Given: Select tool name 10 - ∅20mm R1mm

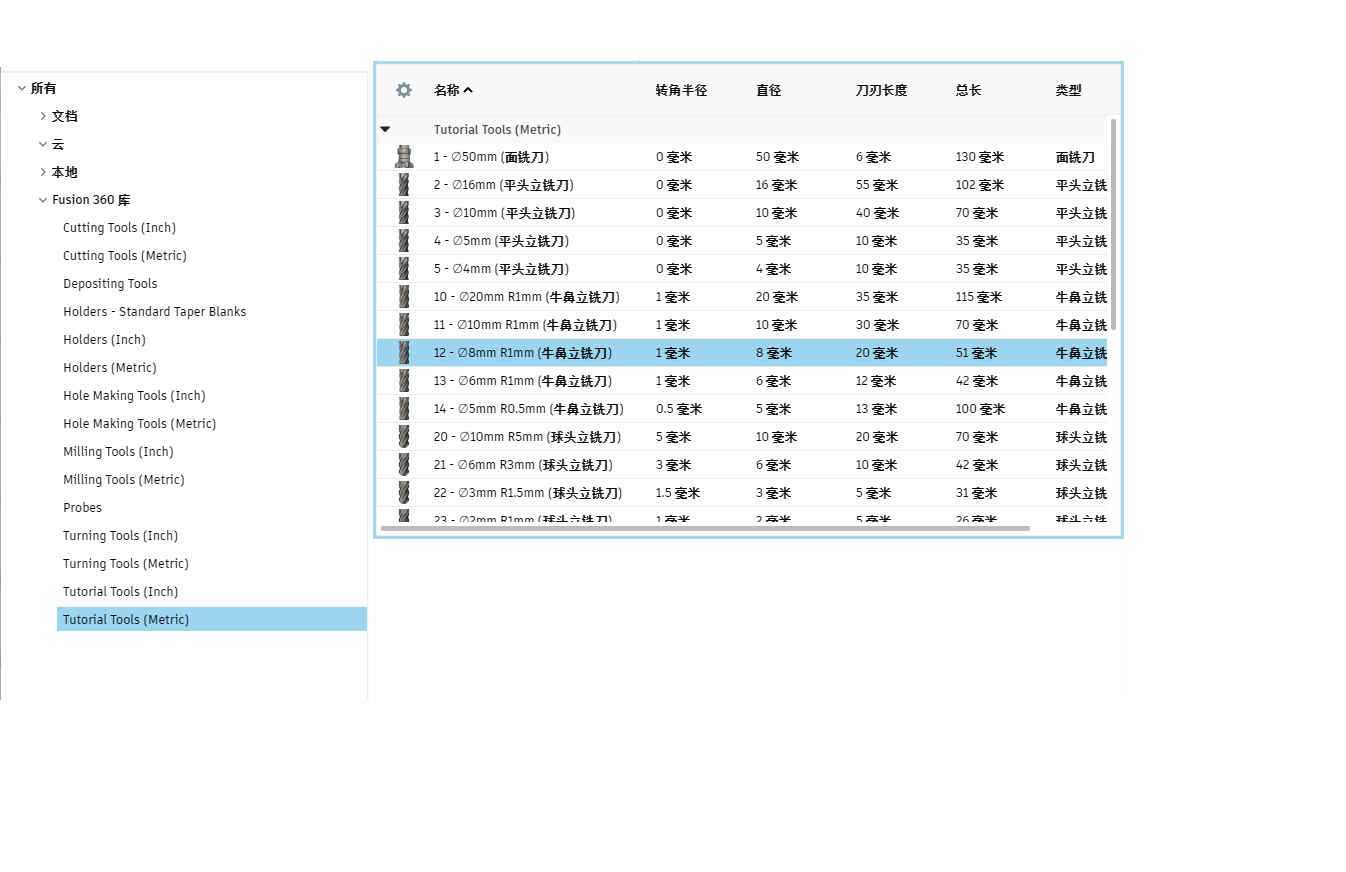Looking at the screenshot, I should click(x=527, y=297).
